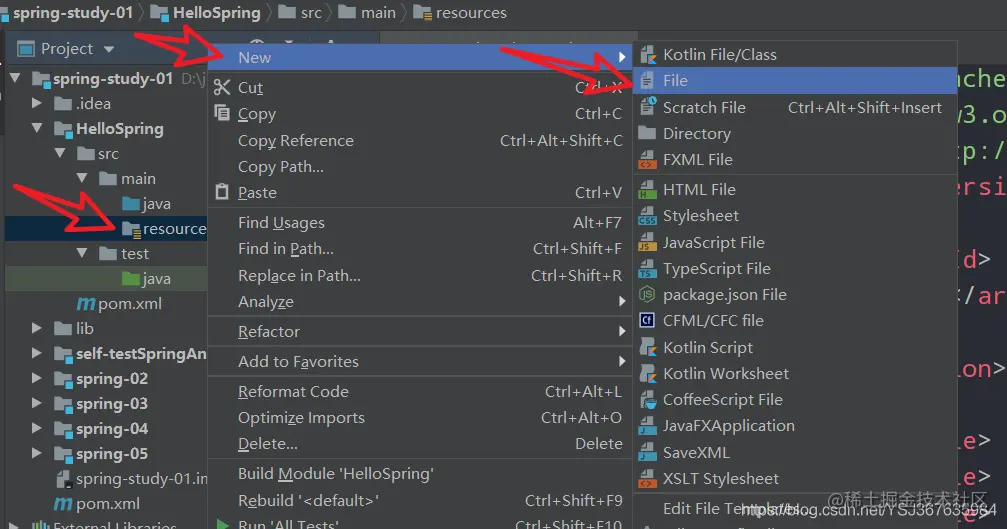Screen dimensions: 1007x529
Task: Open the Analyze submenu arrow
Action: [622, 302]
